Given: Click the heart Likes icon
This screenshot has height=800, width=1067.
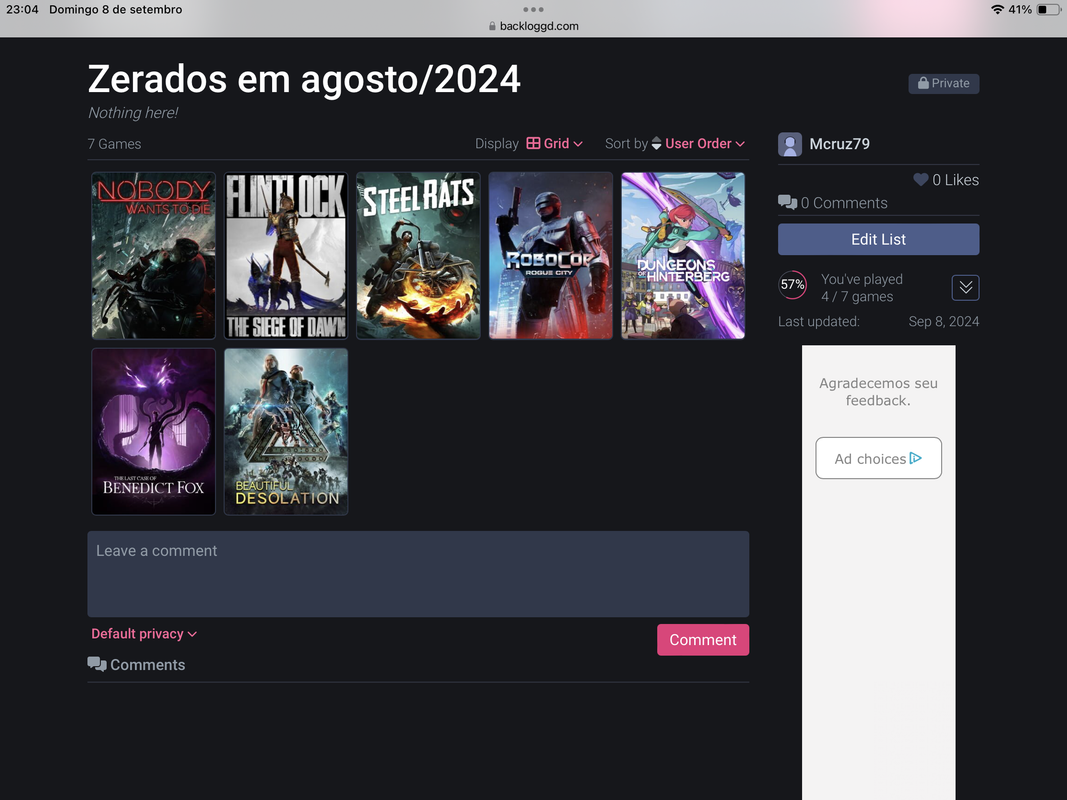Looking at the screenshot, I should tap(921, 180).
